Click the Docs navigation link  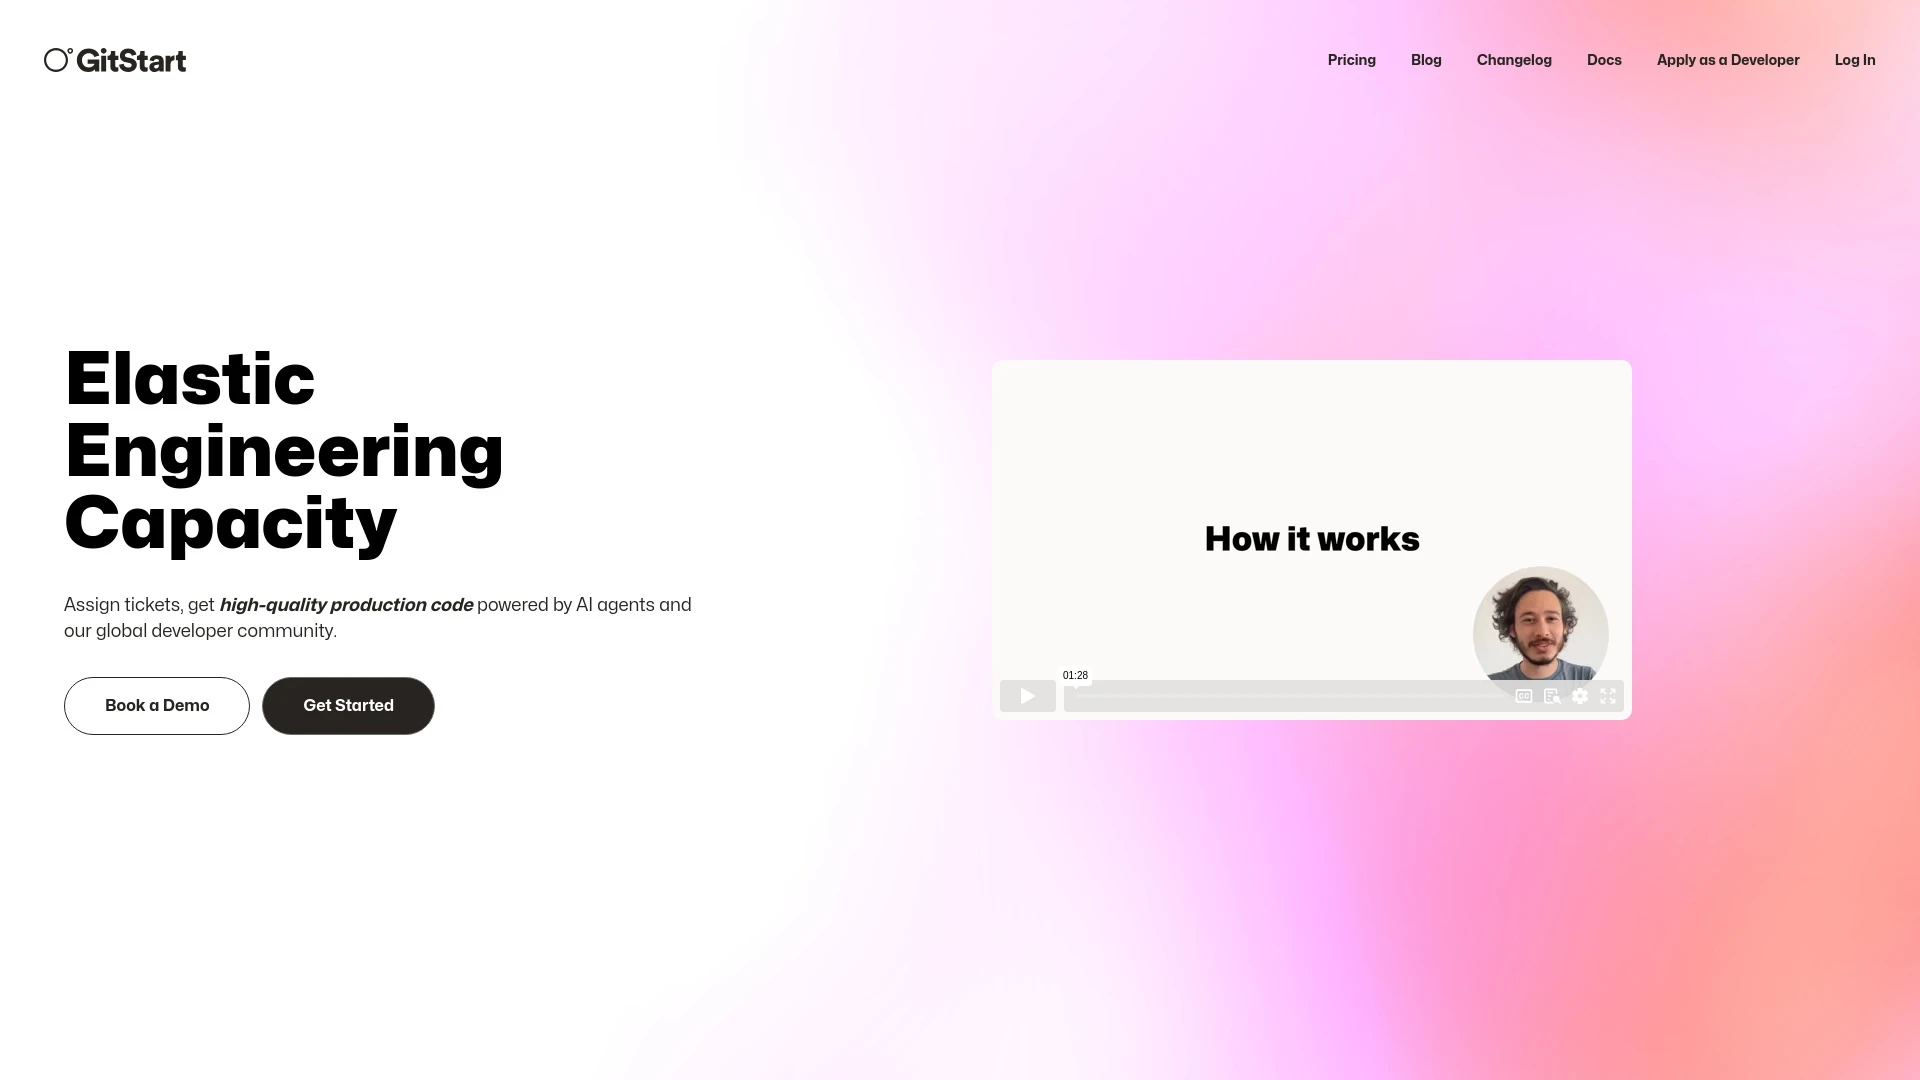pyautogui.click(x=1604, y=59)
